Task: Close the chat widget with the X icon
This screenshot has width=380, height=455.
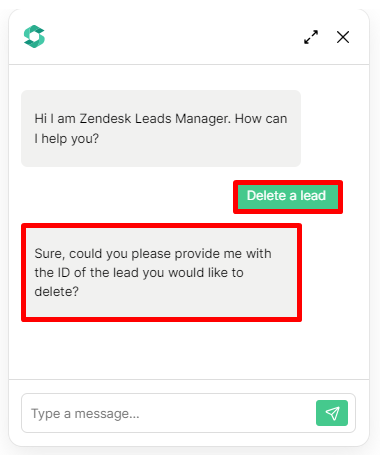Action: 343,37
